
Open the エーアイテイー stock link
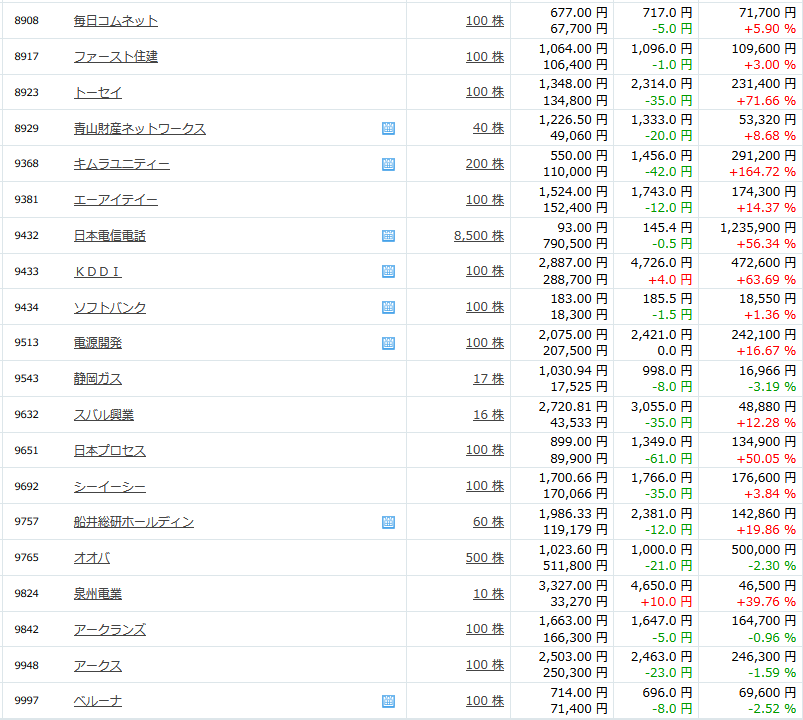[x=116, y=200]
